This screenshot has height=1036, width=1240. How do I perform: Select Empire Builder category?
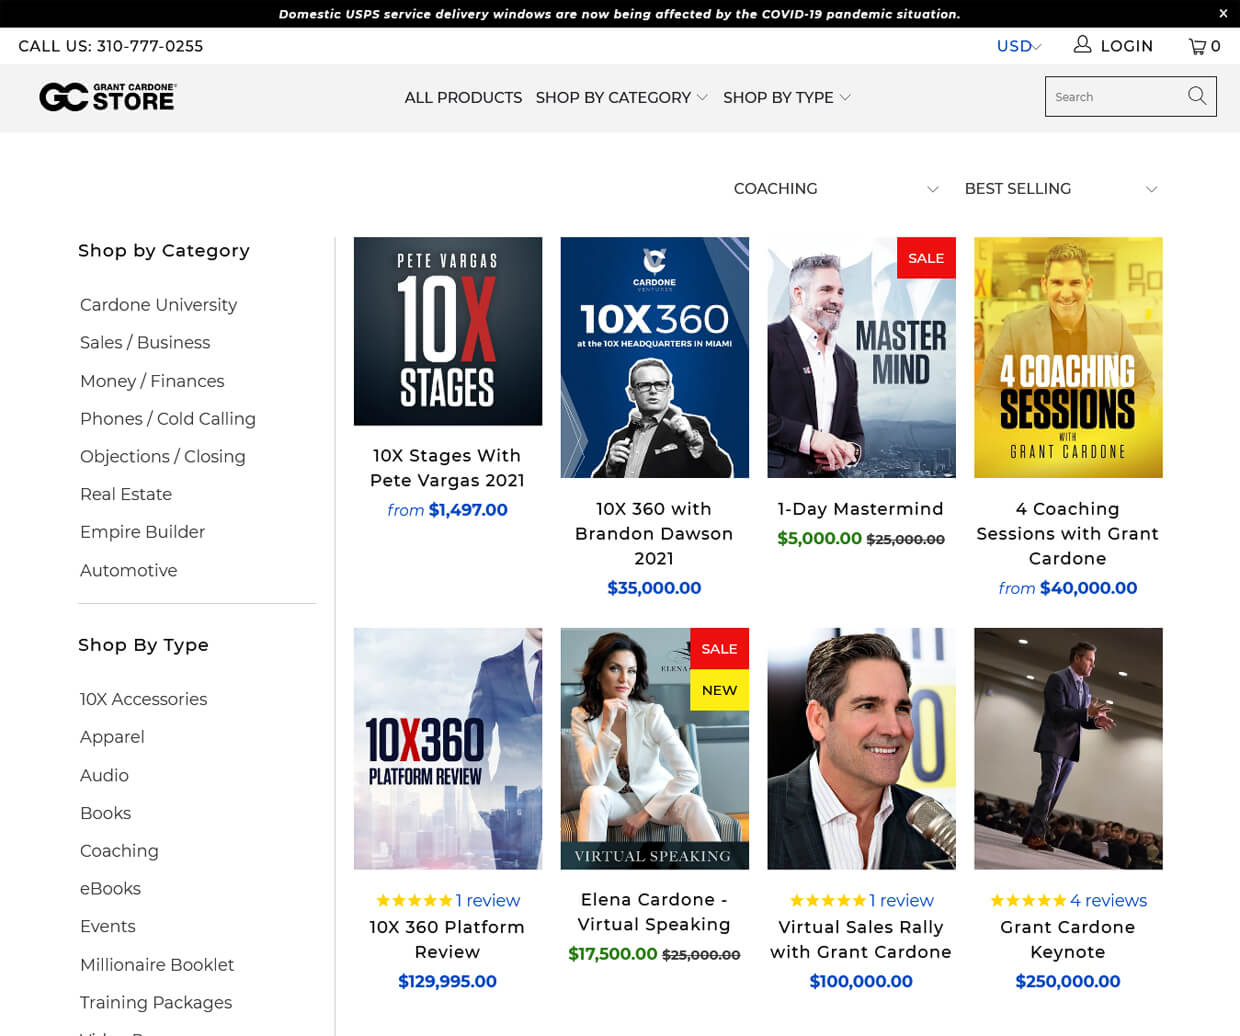(142, 532)
